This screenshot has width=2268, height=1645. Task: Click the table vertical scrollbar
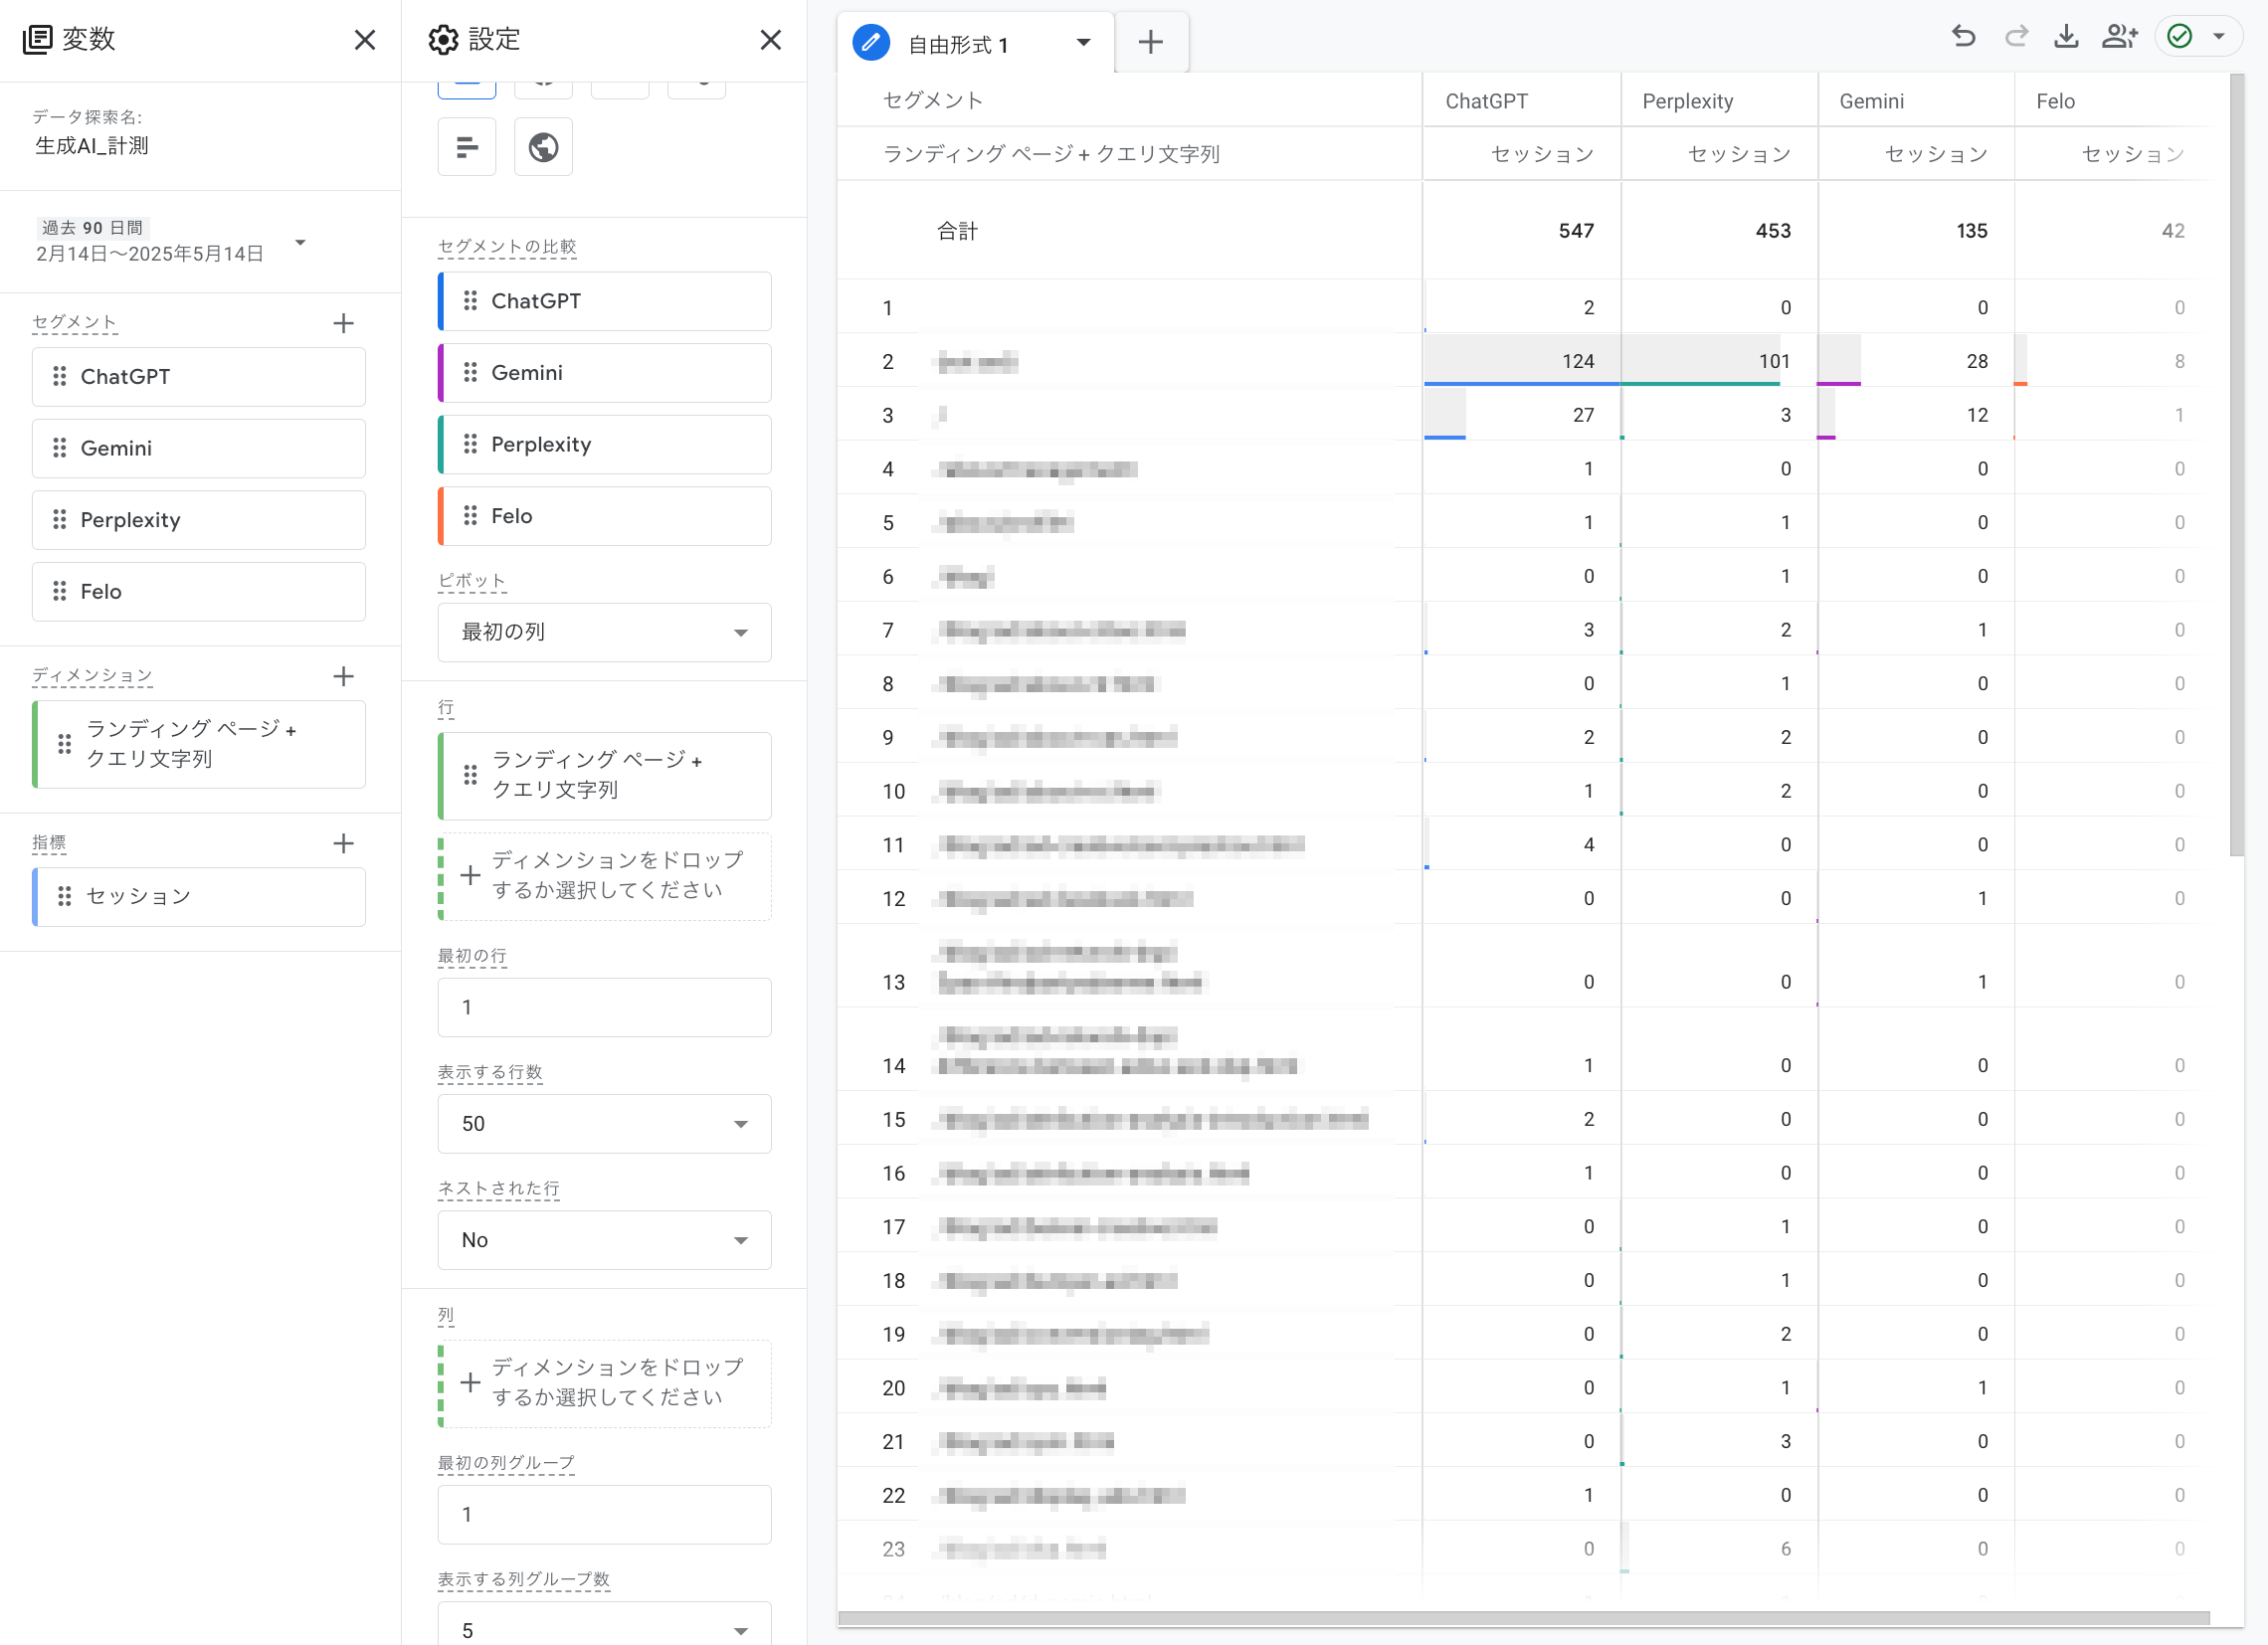pos(2236,465)
